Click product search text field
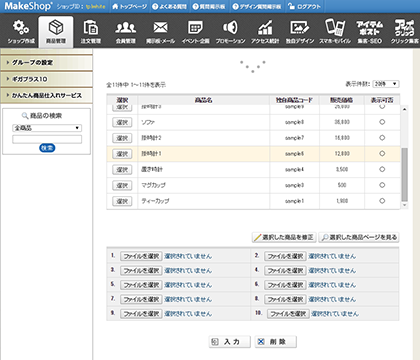The height and width of the screenshot is (360, 420). [47, 139]
